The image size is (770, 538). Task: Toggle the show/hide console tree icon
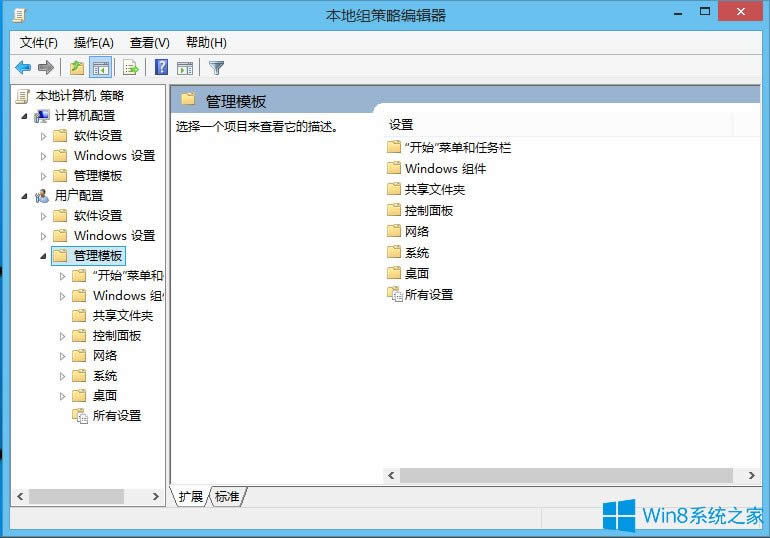click(x=101, y=68)
